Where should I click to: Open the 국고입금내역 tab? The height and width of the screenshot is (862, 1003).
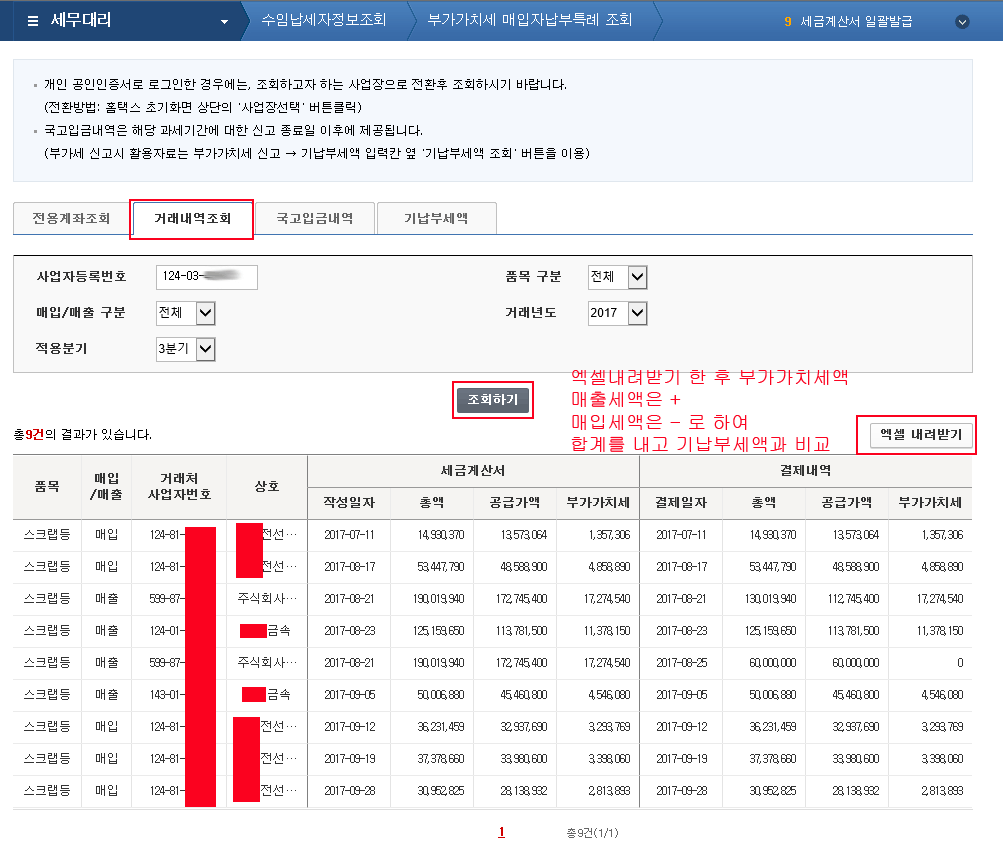pos(314,218)
